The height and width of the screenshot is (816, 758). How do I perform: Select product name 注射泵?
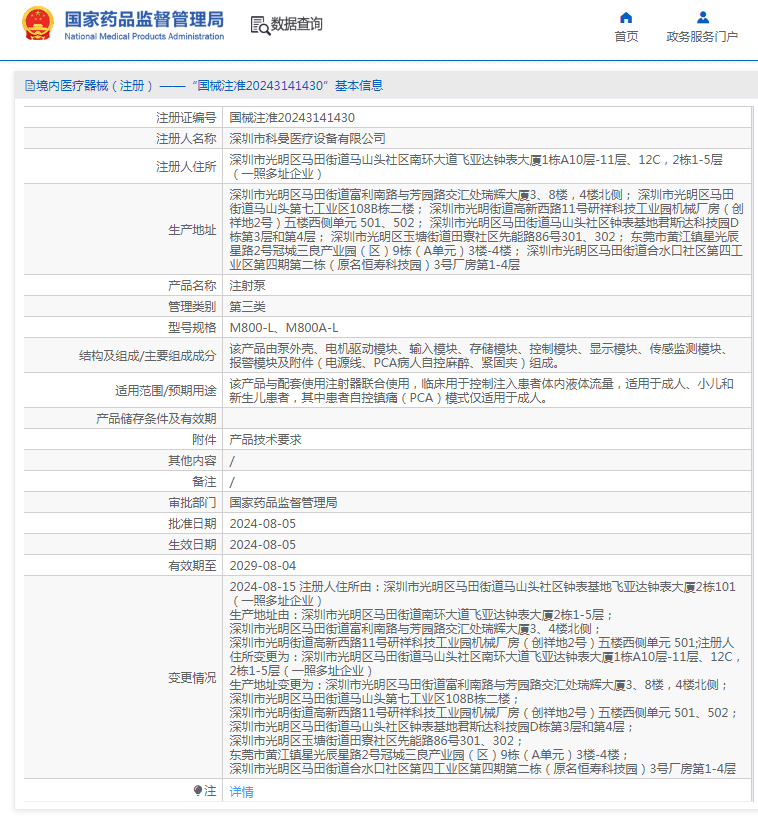[x=248, y=286]
